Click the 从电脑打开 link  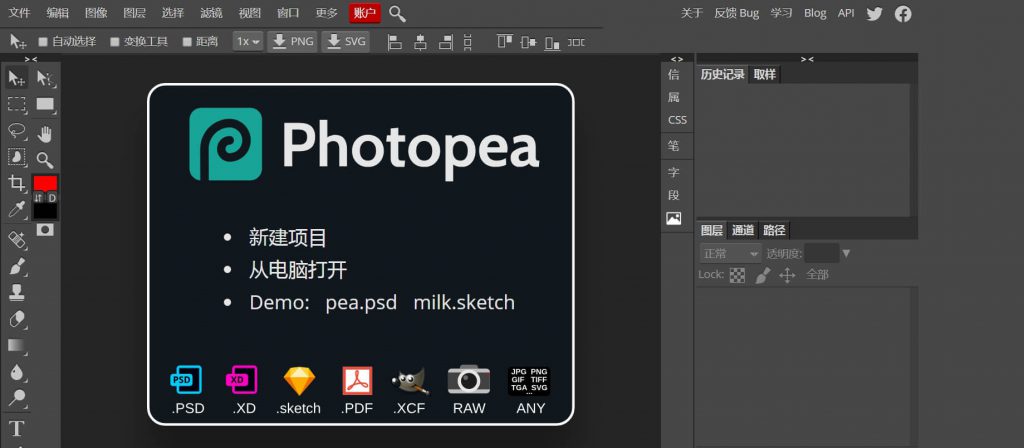pyautogui.click(x=298, y=270)
